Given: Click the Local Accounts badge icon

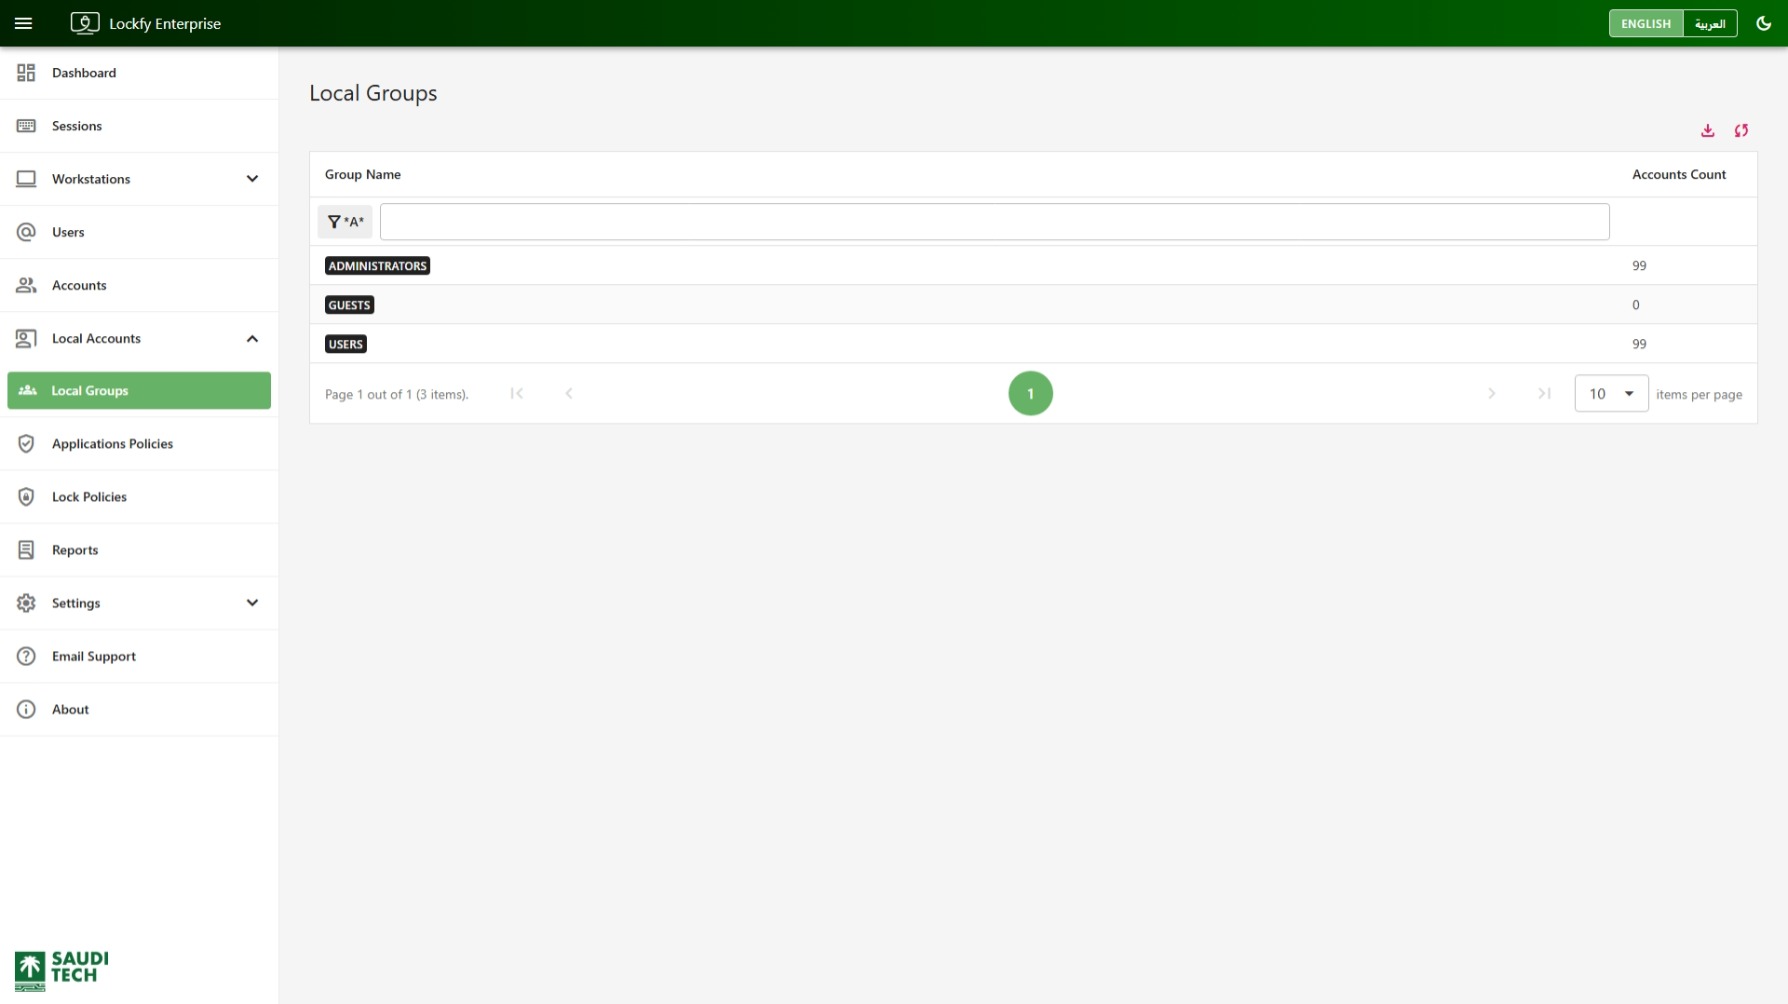Looking at the screenshot, I should (26, 338).
